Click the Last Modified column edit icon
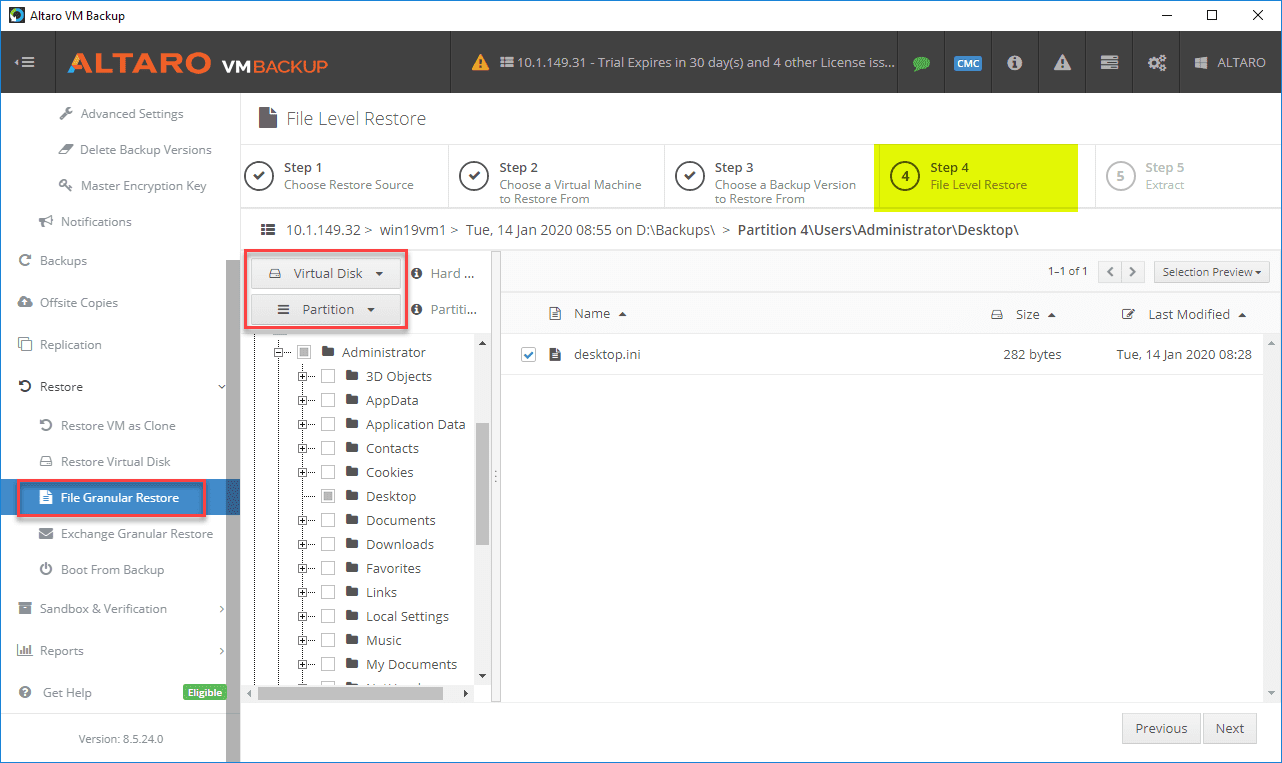 coord(1129,314)
